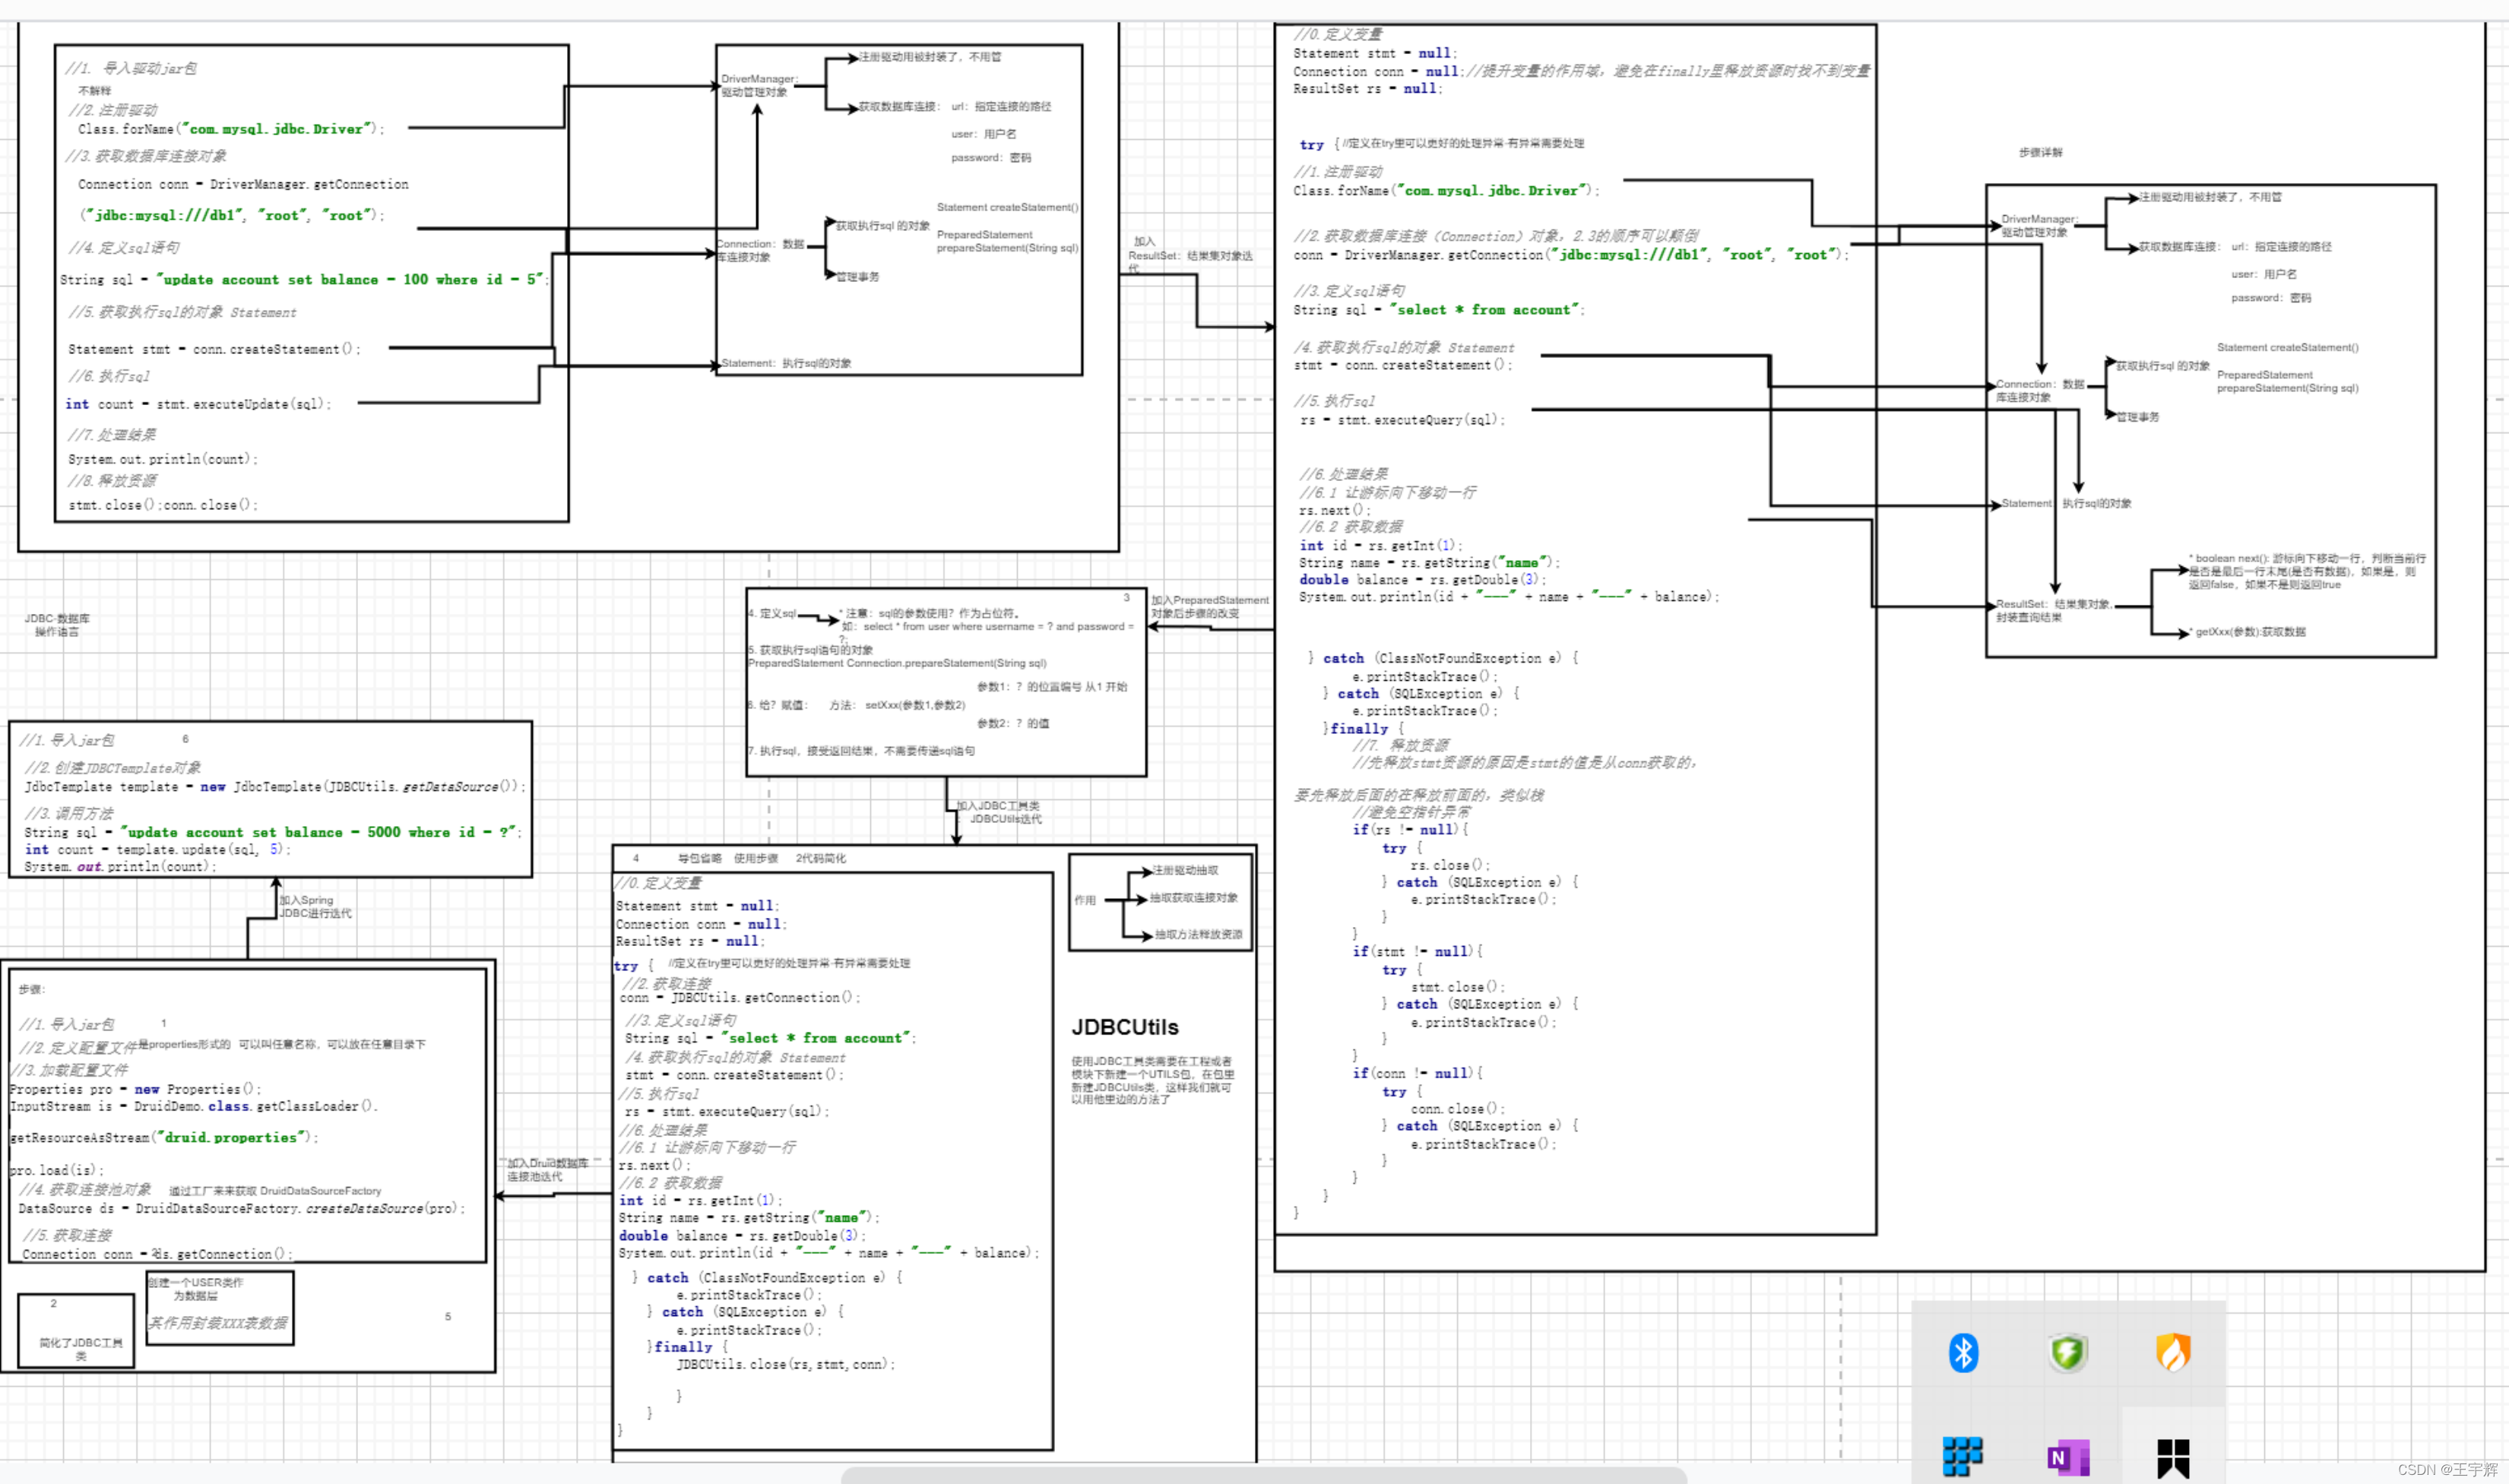The image size is (2509, 1484).
Task: Click the blue grid squares tray icon
Action: point(1962,1456)
